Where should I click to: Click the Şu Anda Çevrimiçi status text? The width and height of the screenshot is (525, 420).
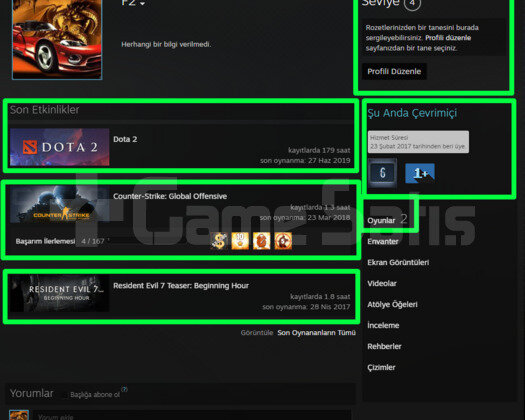(412, 113)
